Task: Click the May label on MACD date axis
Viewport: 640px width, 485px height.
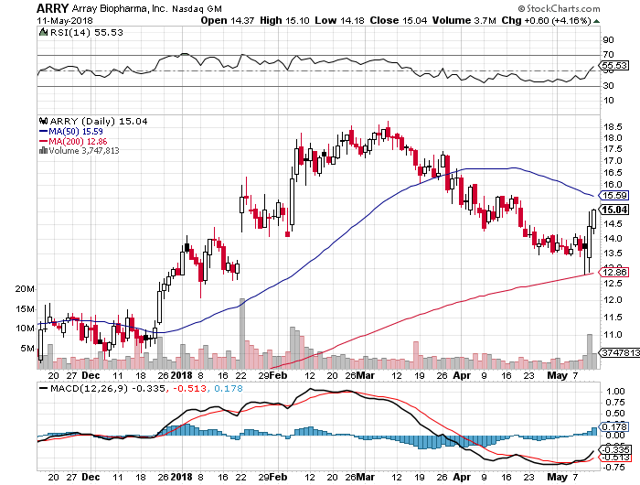Action: (557, 477)
